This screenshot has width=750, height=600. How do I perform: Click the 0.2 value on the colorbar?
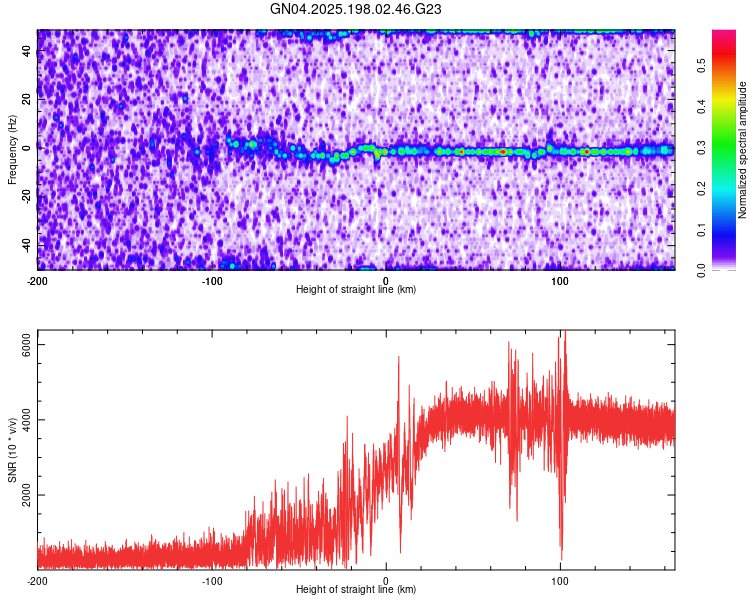tap(702, 189)
